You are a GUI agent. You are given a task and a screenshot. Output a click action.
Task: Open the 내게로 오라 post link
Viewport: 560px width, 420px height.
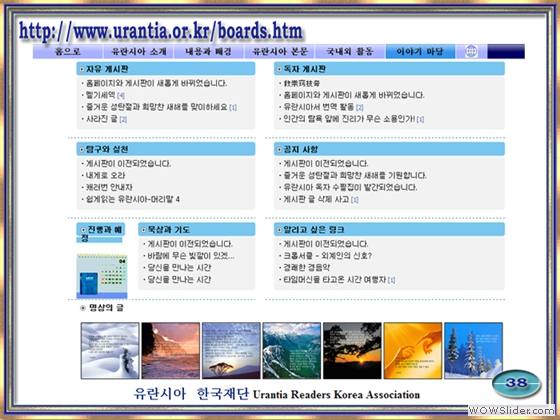coord(106,175)
